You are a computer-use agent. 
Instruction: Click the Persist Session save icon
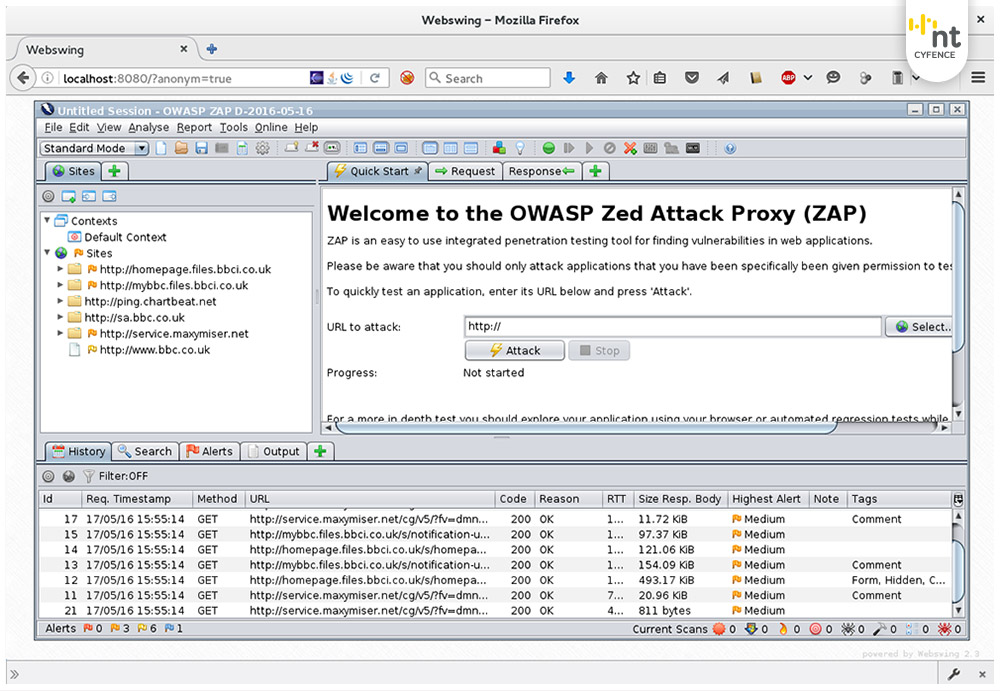[x=201, y=148]
